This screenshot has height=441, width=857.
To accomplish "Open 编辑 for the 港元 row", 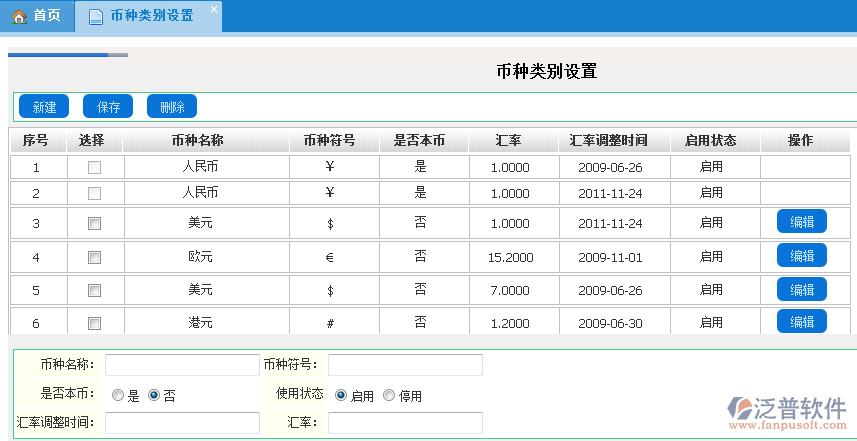I will click(801, 322).
